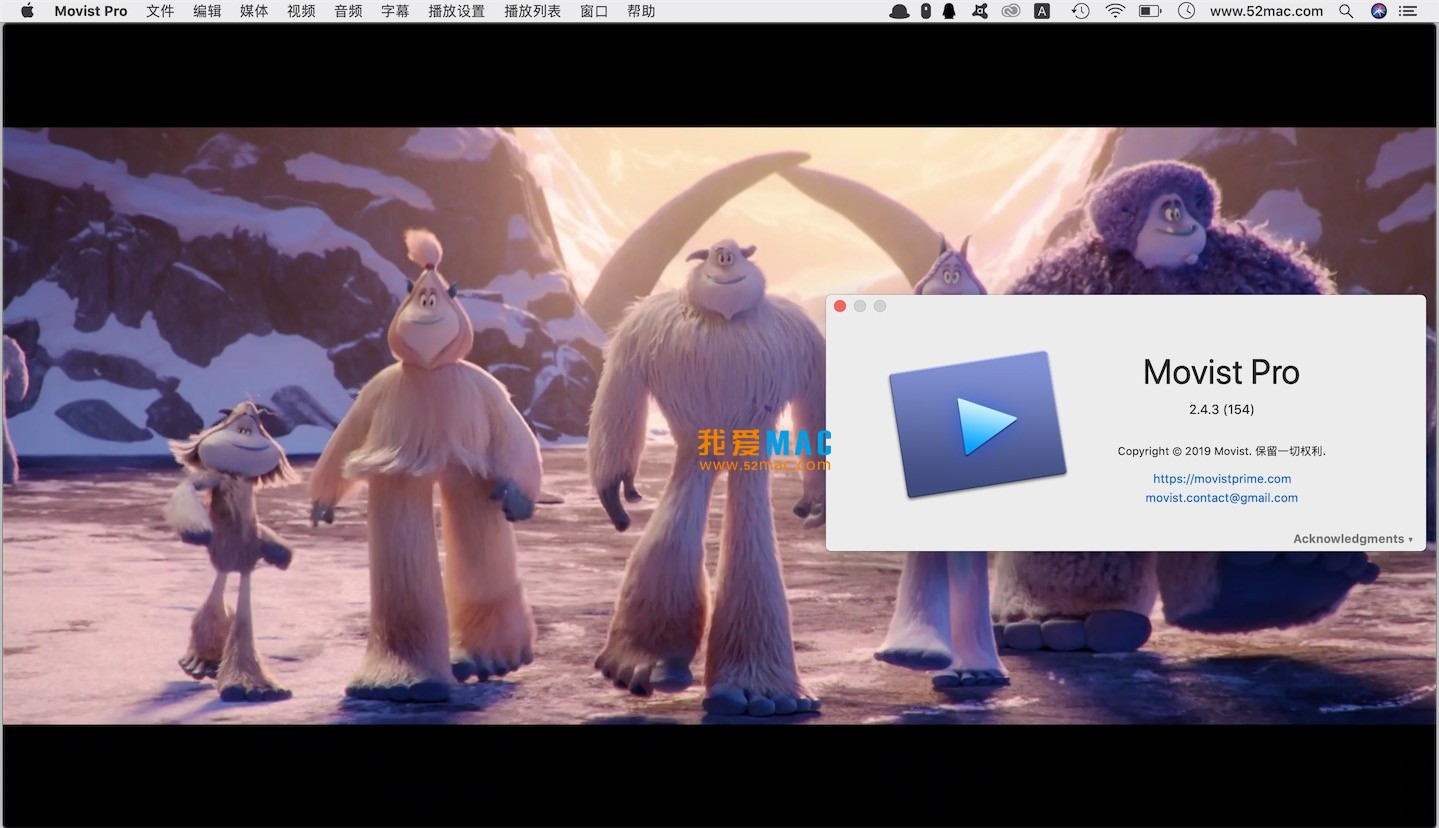1439x828 pixels.
Task: Open the 字幕 menu
Action: pyautogui.click(x=395, y=11)
